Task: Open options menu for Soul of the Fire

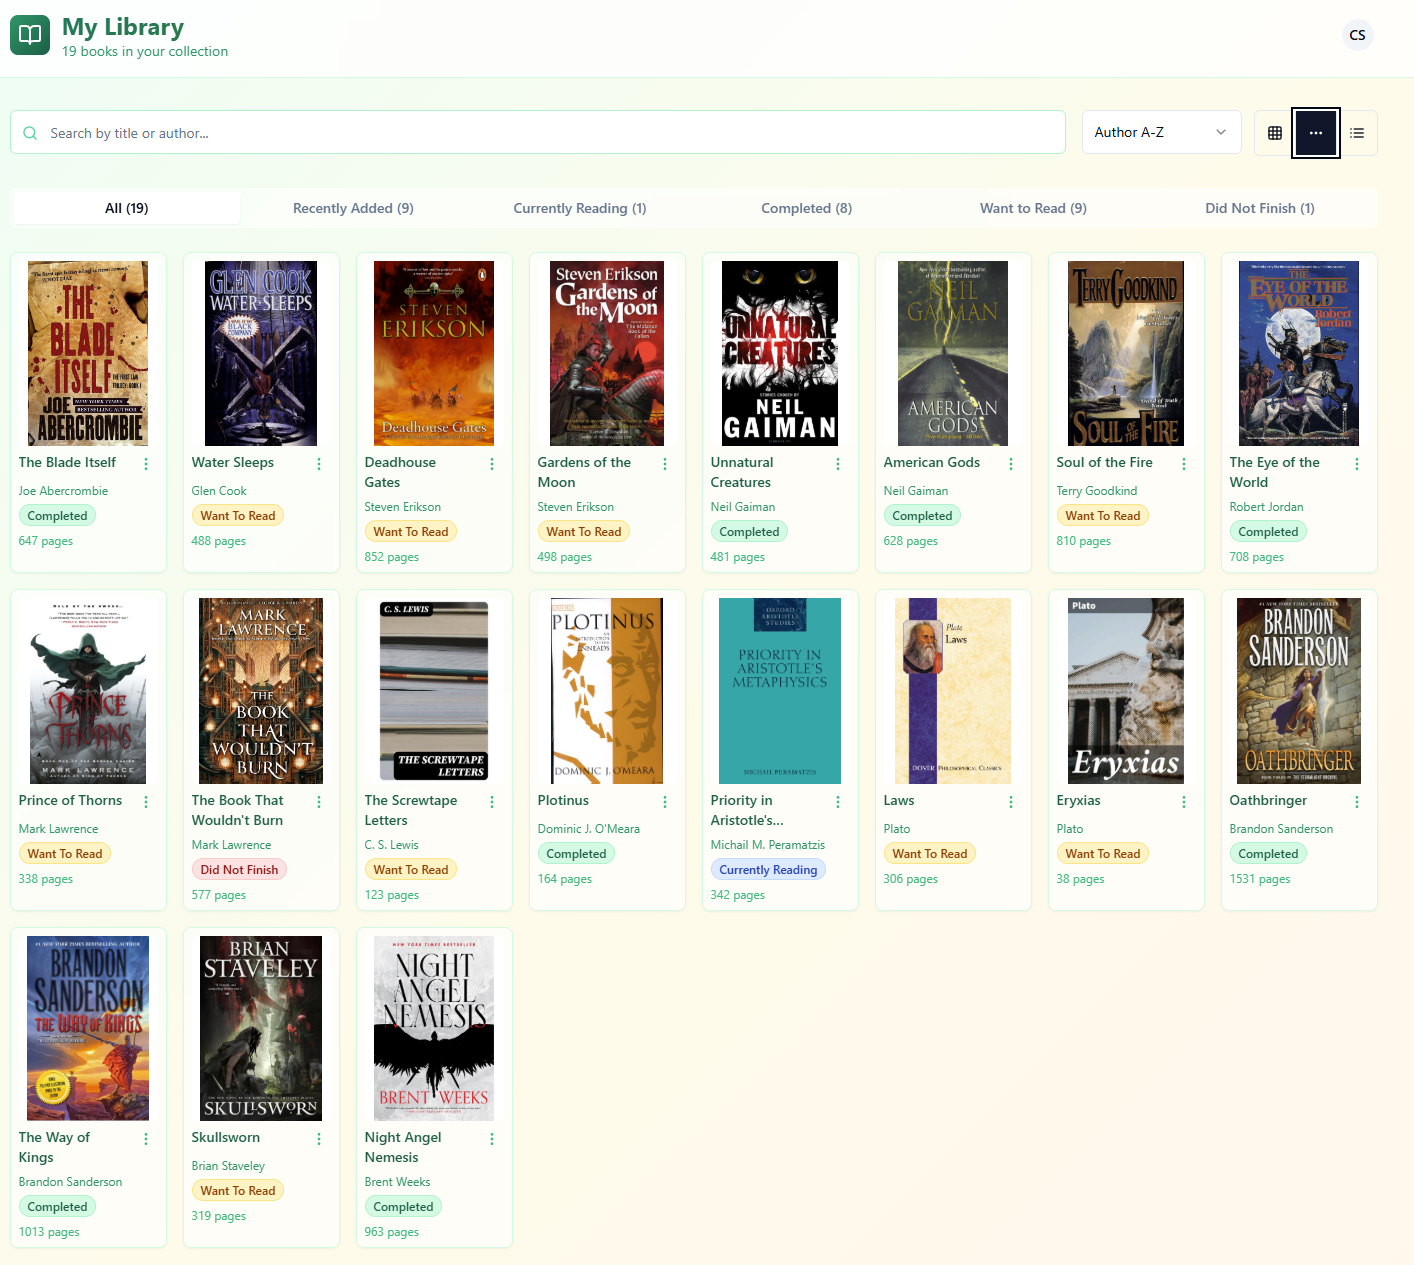Action: coord(1184,464)
